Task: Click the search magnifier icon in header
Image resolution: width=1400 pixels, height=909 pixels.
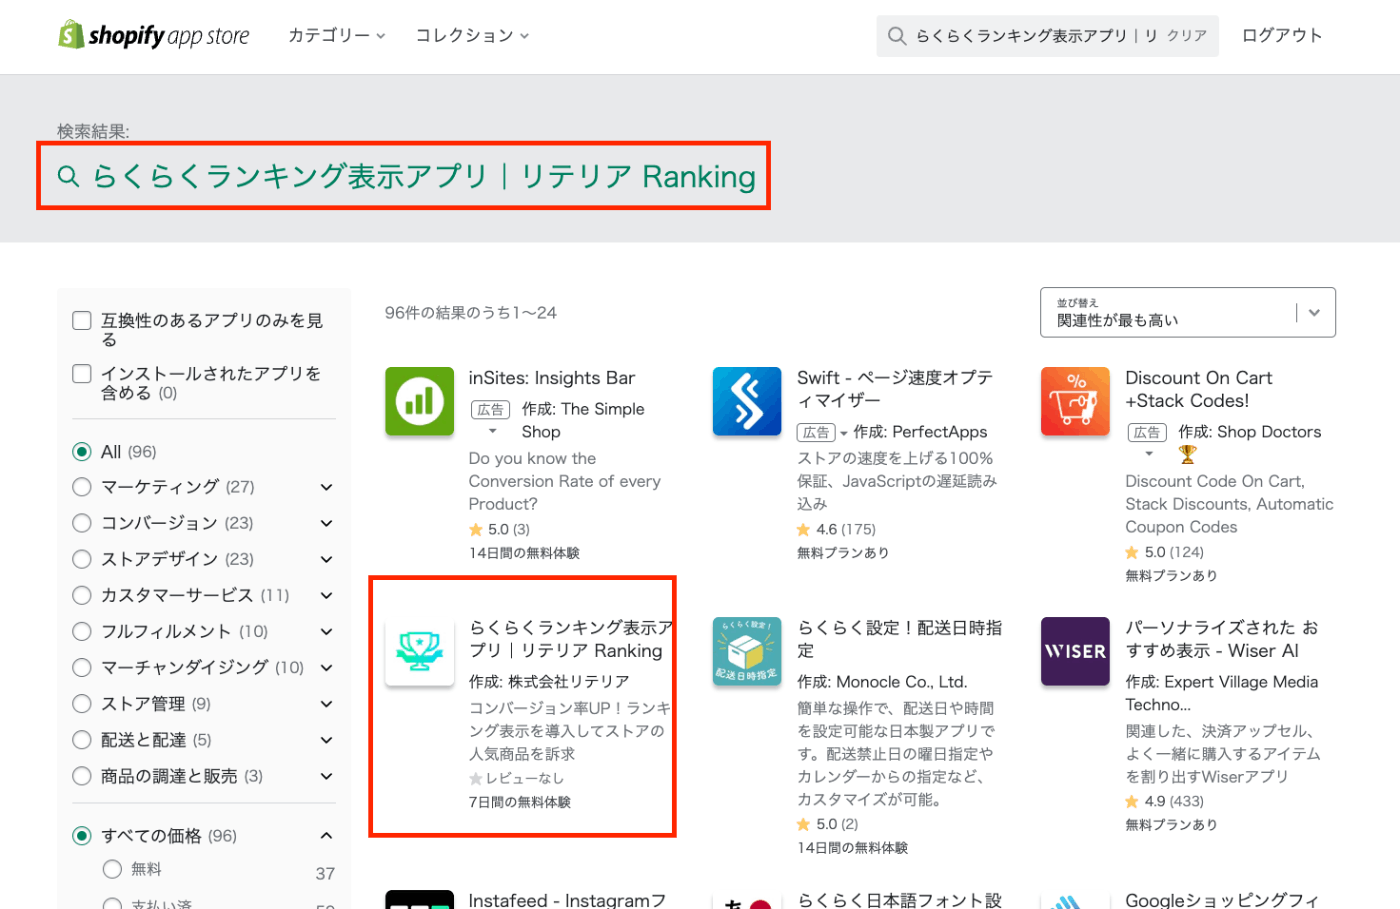Action: (897, 36)
